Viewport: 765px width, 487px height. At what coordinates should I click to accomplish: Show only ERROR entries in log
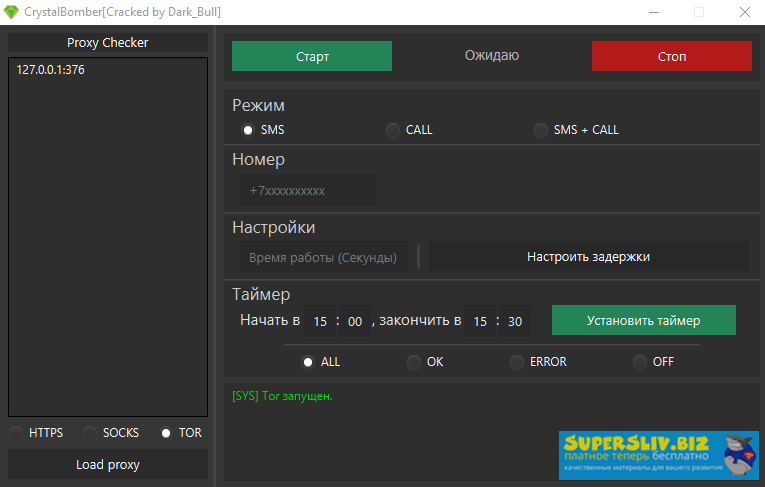tap(517, 362)
